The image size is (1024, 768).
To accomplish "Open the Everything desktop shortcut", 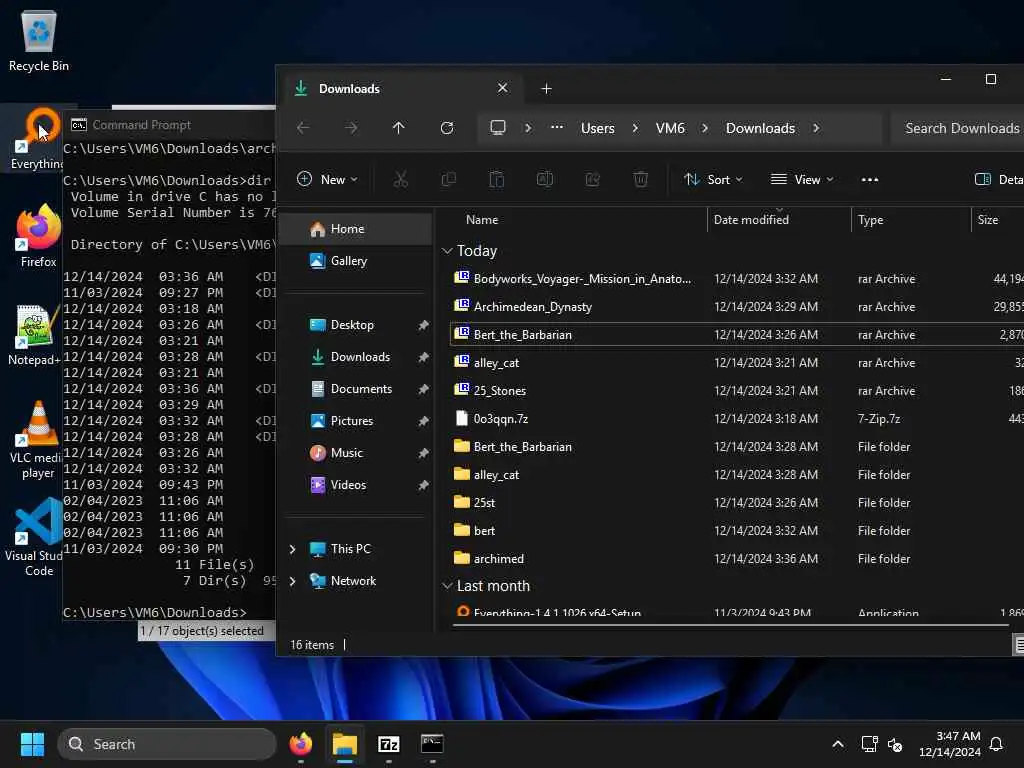I will click(x=39, y=138).
